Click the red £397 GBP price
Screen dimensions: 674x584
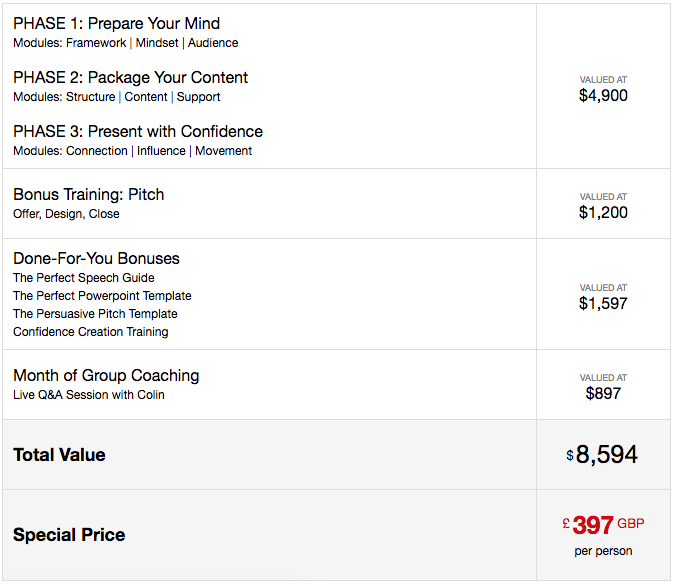pos(603,525)
